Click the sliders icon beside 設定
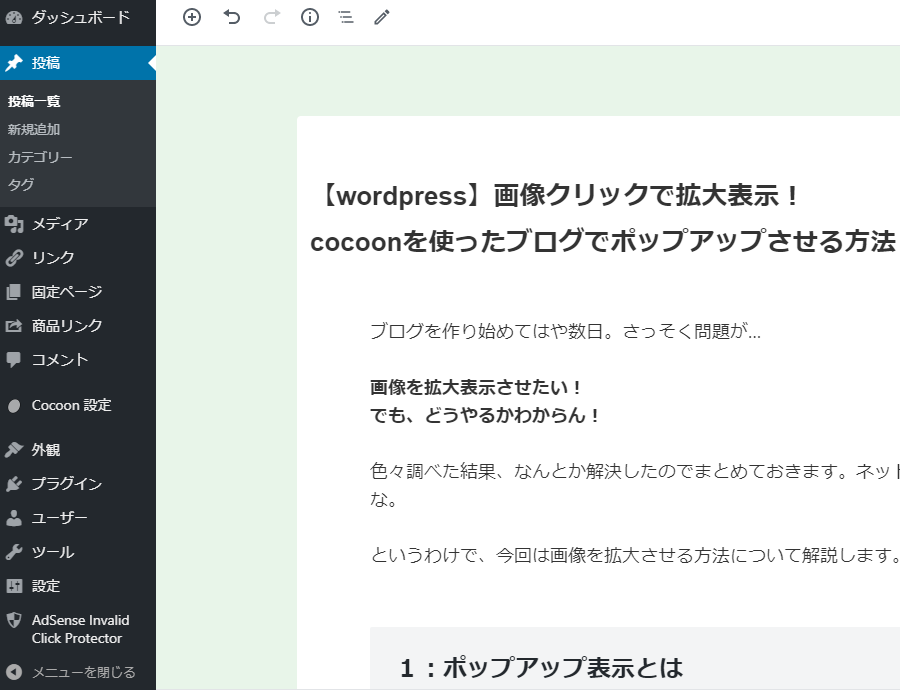900x690 pixels. pyautogui.click(x=14, y=586)
